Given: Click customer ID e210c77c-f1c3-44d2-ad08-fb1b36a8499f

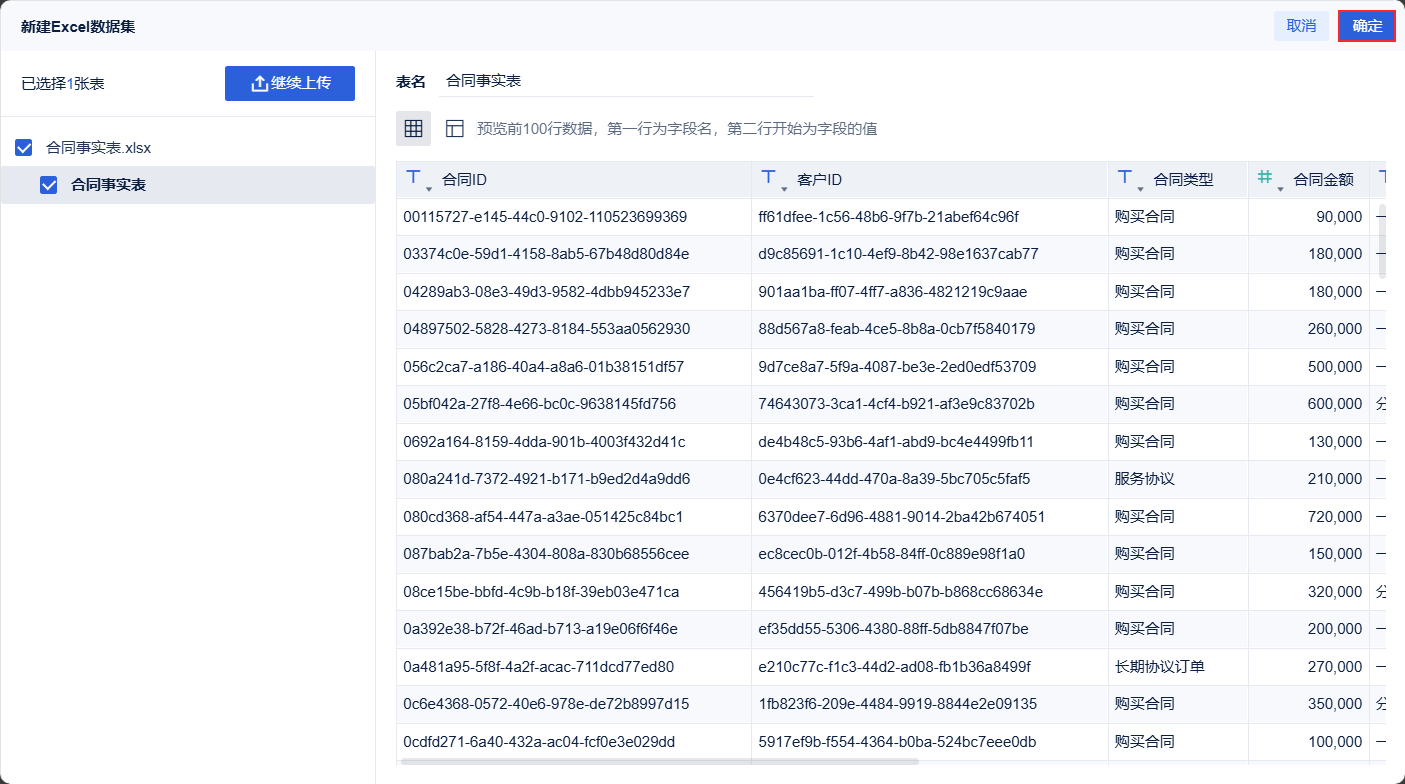Looking at the screenshot, I should (895, 667).
